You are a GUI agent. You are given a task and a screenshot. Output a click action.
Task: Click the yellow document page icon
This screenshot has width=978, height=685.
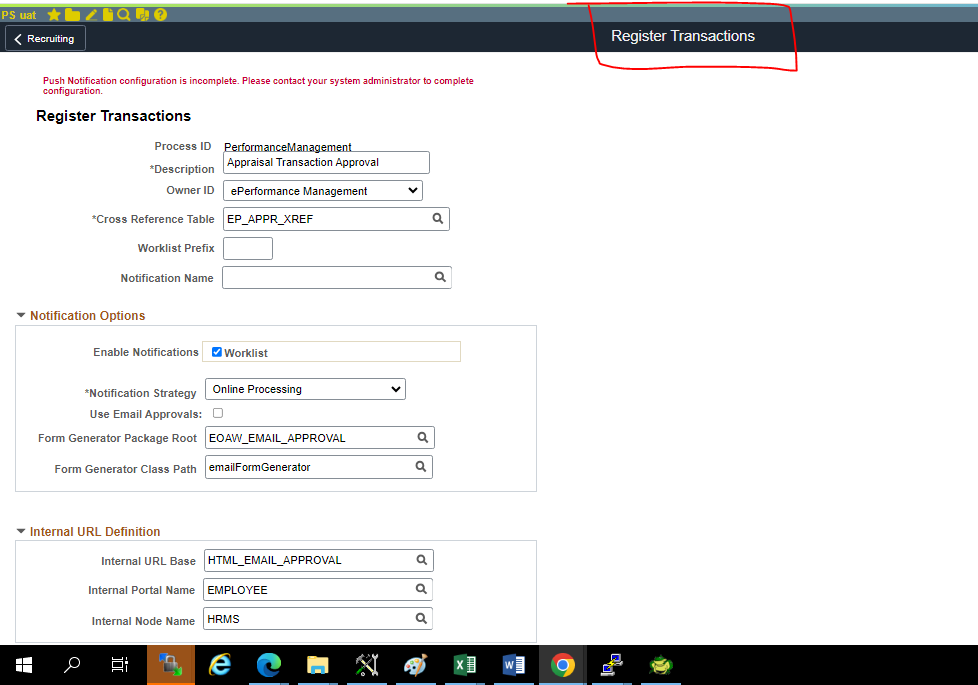(108, 14)
